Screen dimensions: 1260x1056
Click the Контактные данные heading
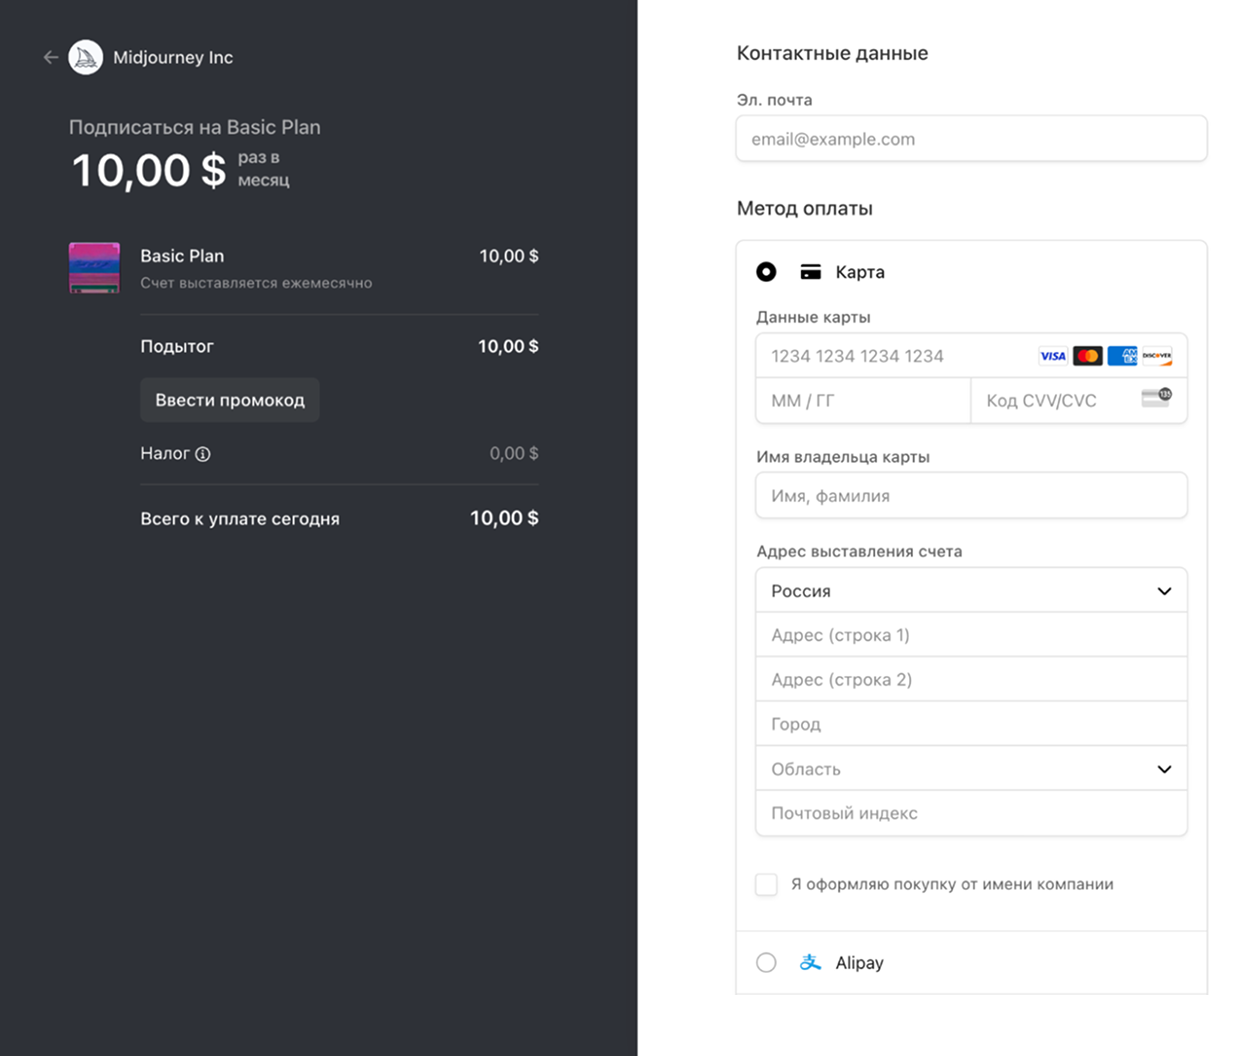pos(832,53)
